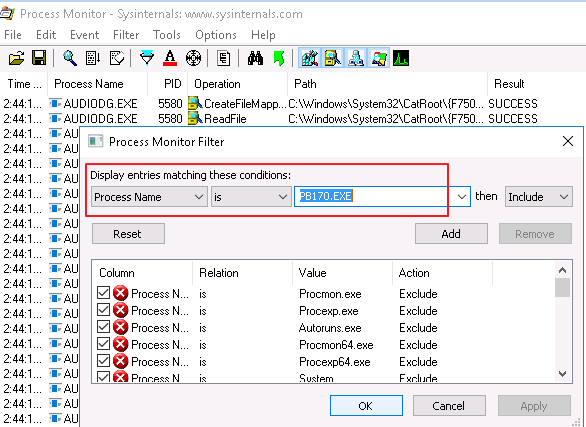Click the file icon beside the CreateFileMapping operation
586x427 pixels.
point(195,103)
